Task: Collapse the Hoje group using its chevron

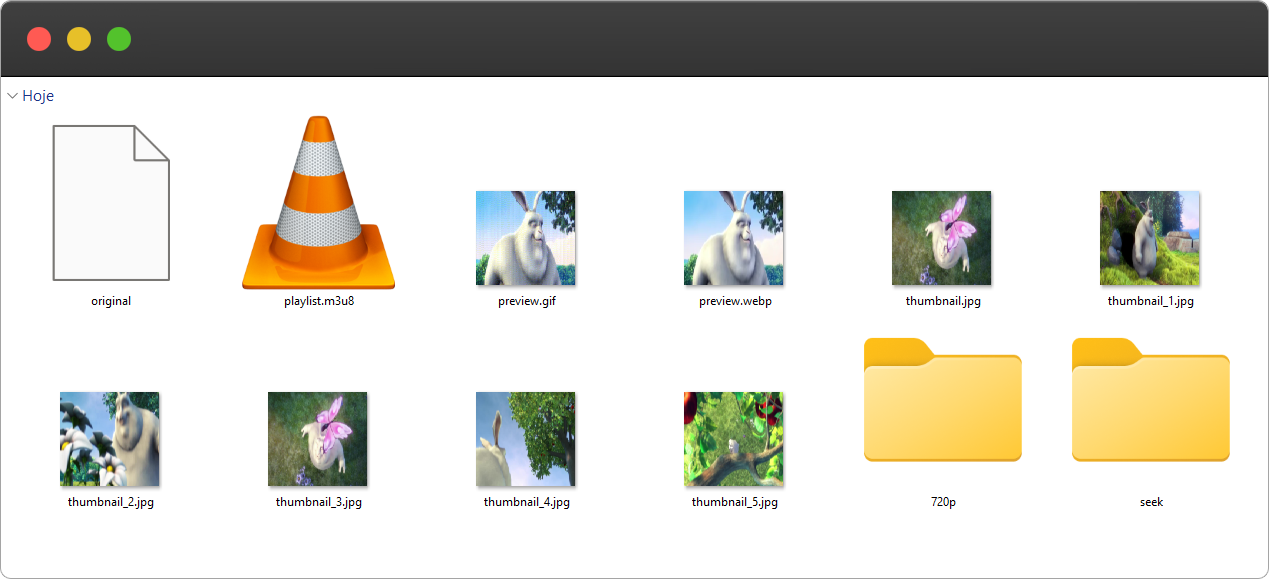Action: [x=12, y=96]
